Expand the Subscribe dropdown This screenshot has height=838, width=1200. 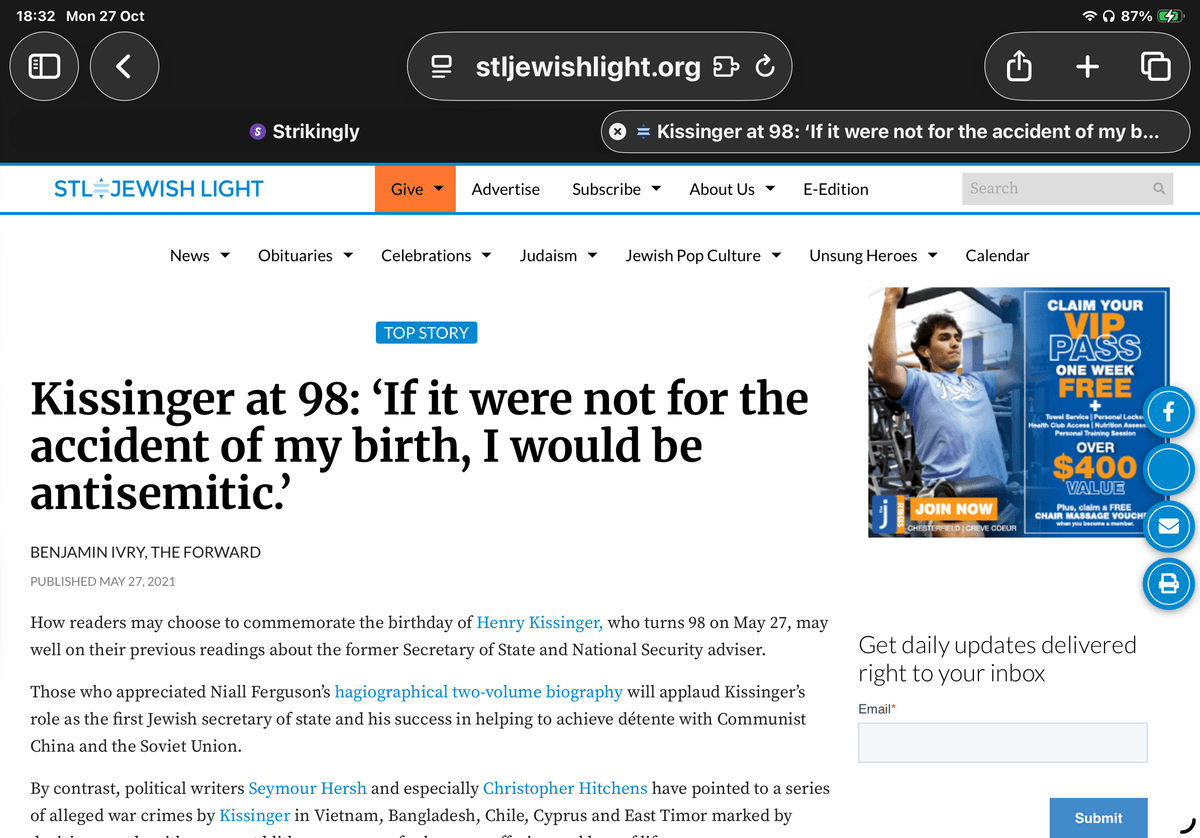click(x=616, y=189)
